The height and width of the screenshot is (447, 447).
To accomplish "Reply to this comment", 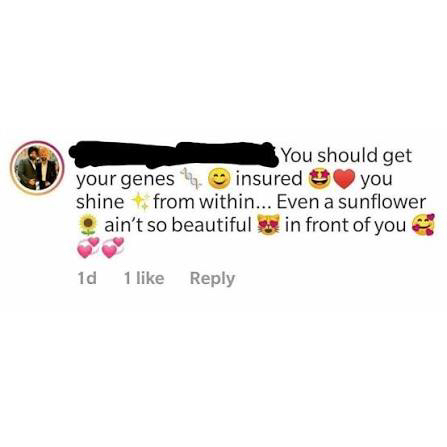I will 212,279.
